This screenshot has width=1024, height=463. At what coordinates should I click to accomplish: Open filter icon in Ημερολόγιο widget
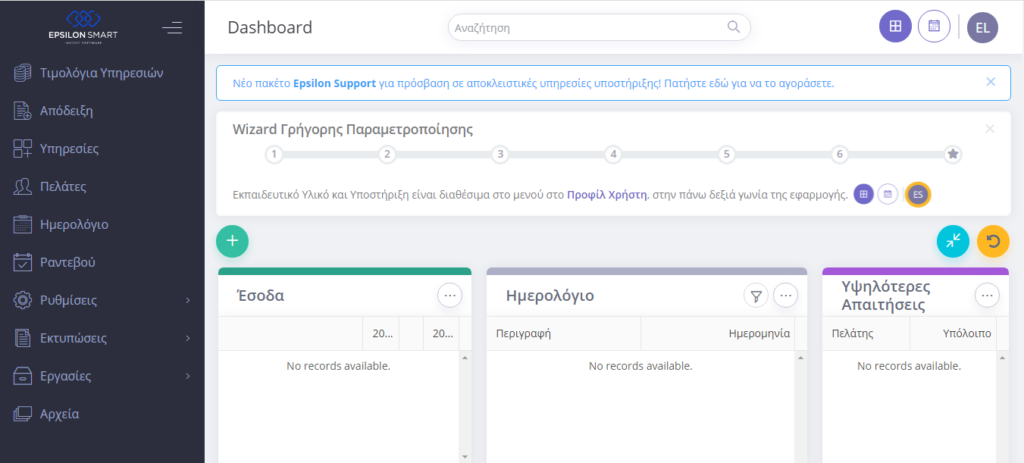click(x=756, y=295)
